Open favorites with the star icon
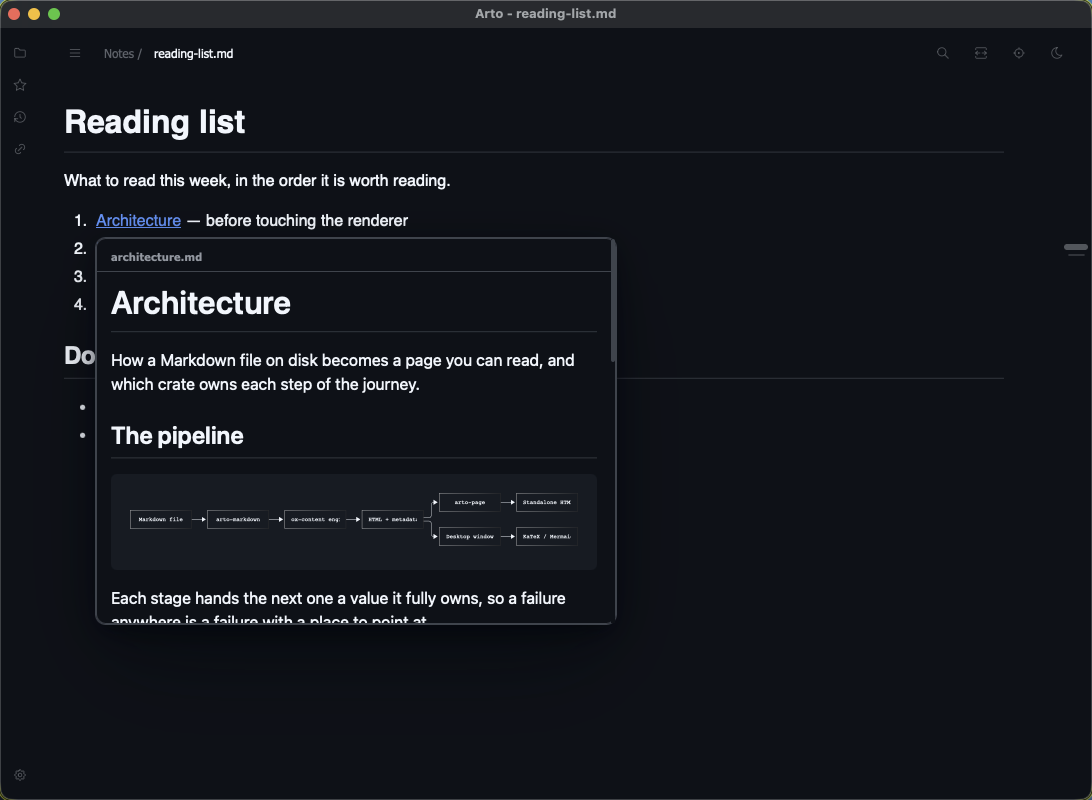Viewport: 1092px width, 800px height. tap(20, 85)
